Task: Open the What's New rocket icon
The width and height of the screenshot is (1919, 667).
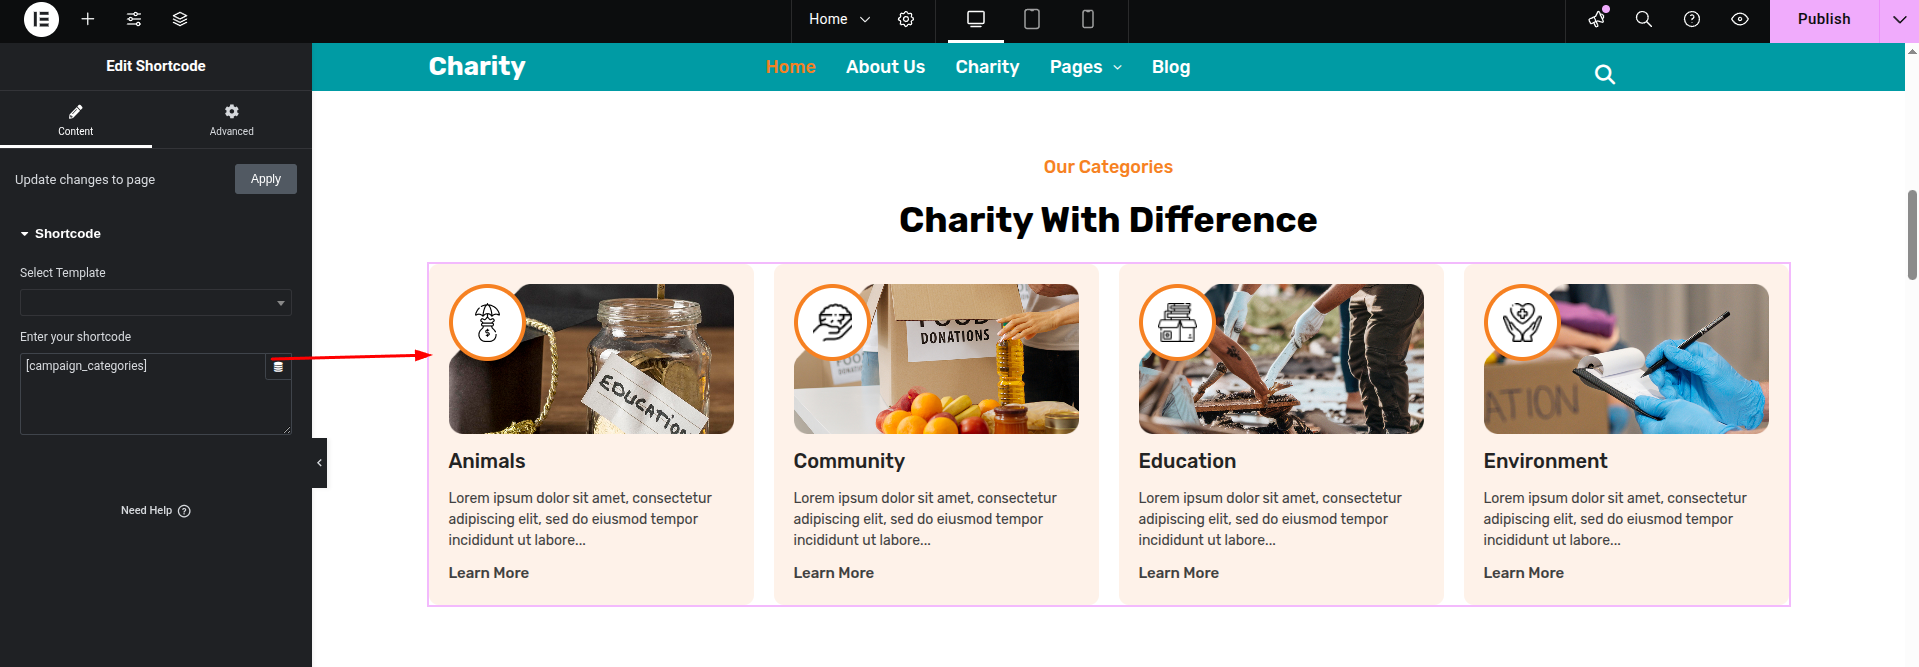Action: [x=1597, y=19]
